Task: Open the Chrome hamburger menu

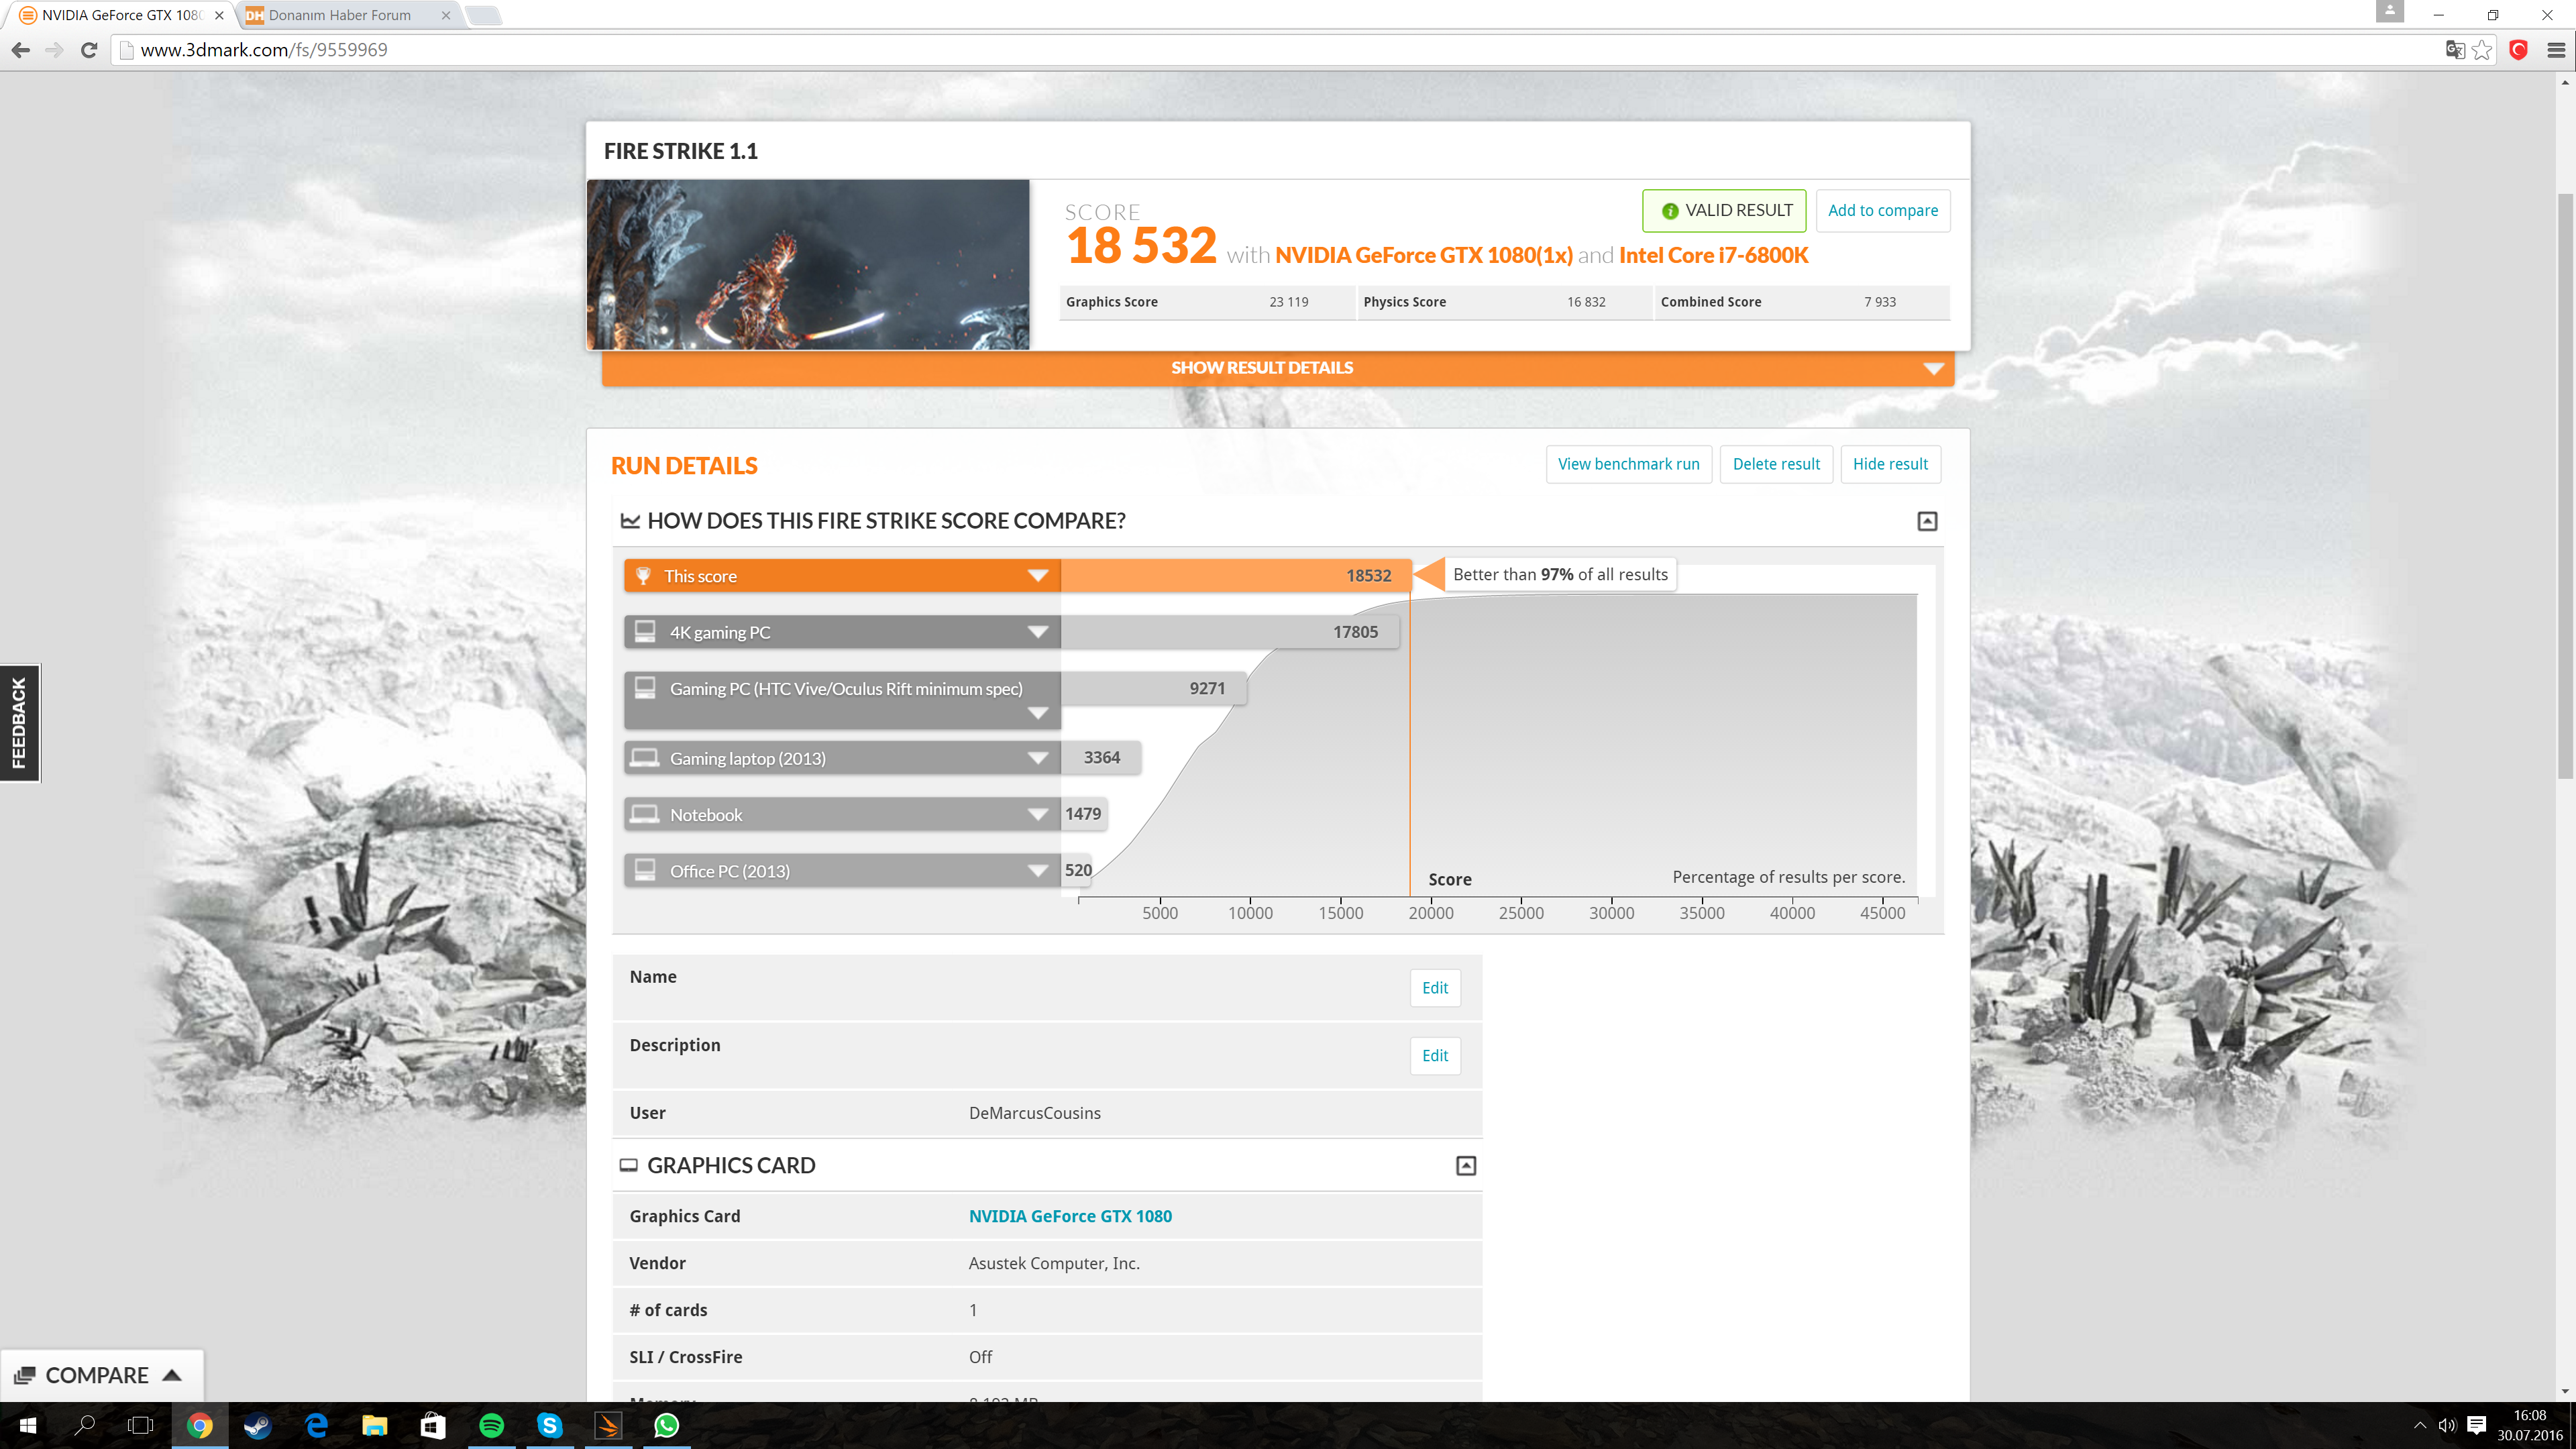Action: click(2556, 50)
